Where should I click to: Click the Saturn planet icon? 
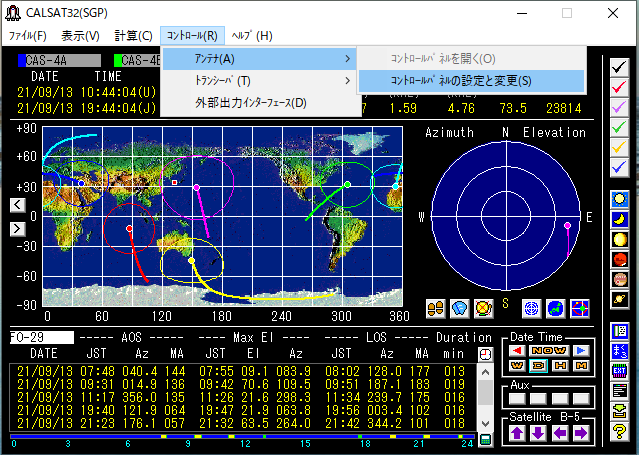click(619, 300)
